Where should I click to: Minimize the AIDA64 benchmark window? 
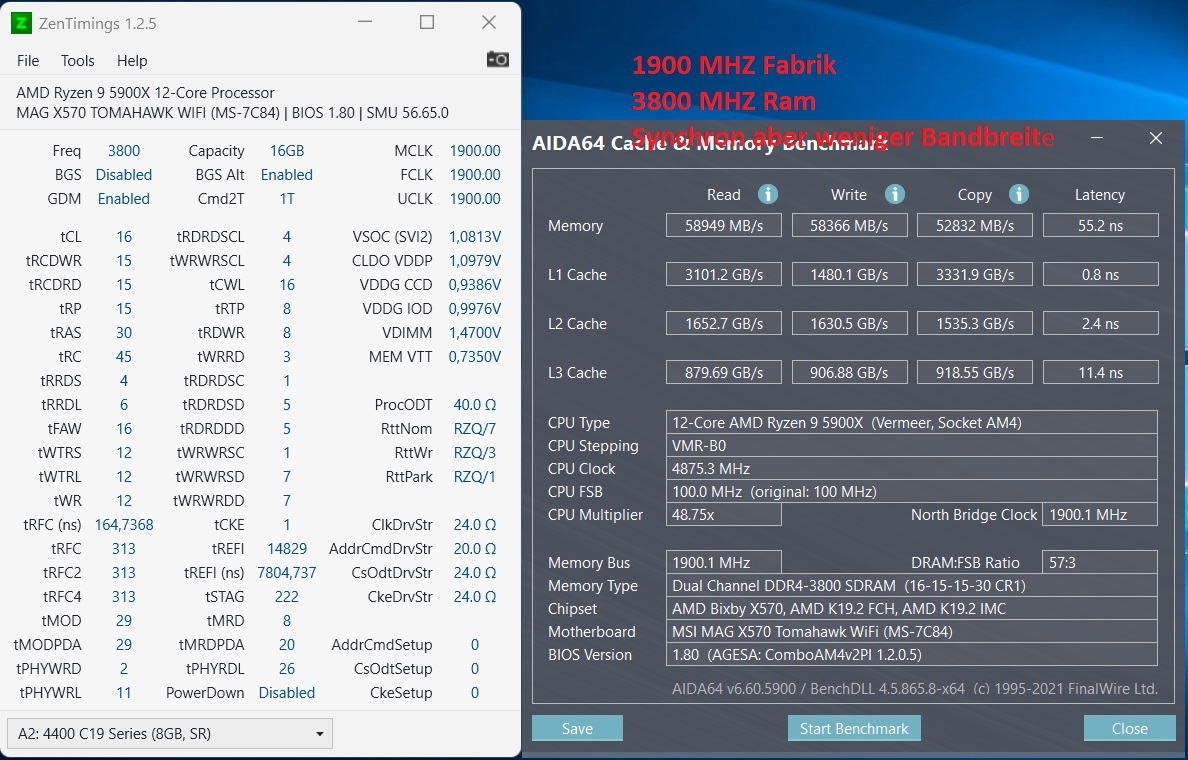coord(1097,138)
